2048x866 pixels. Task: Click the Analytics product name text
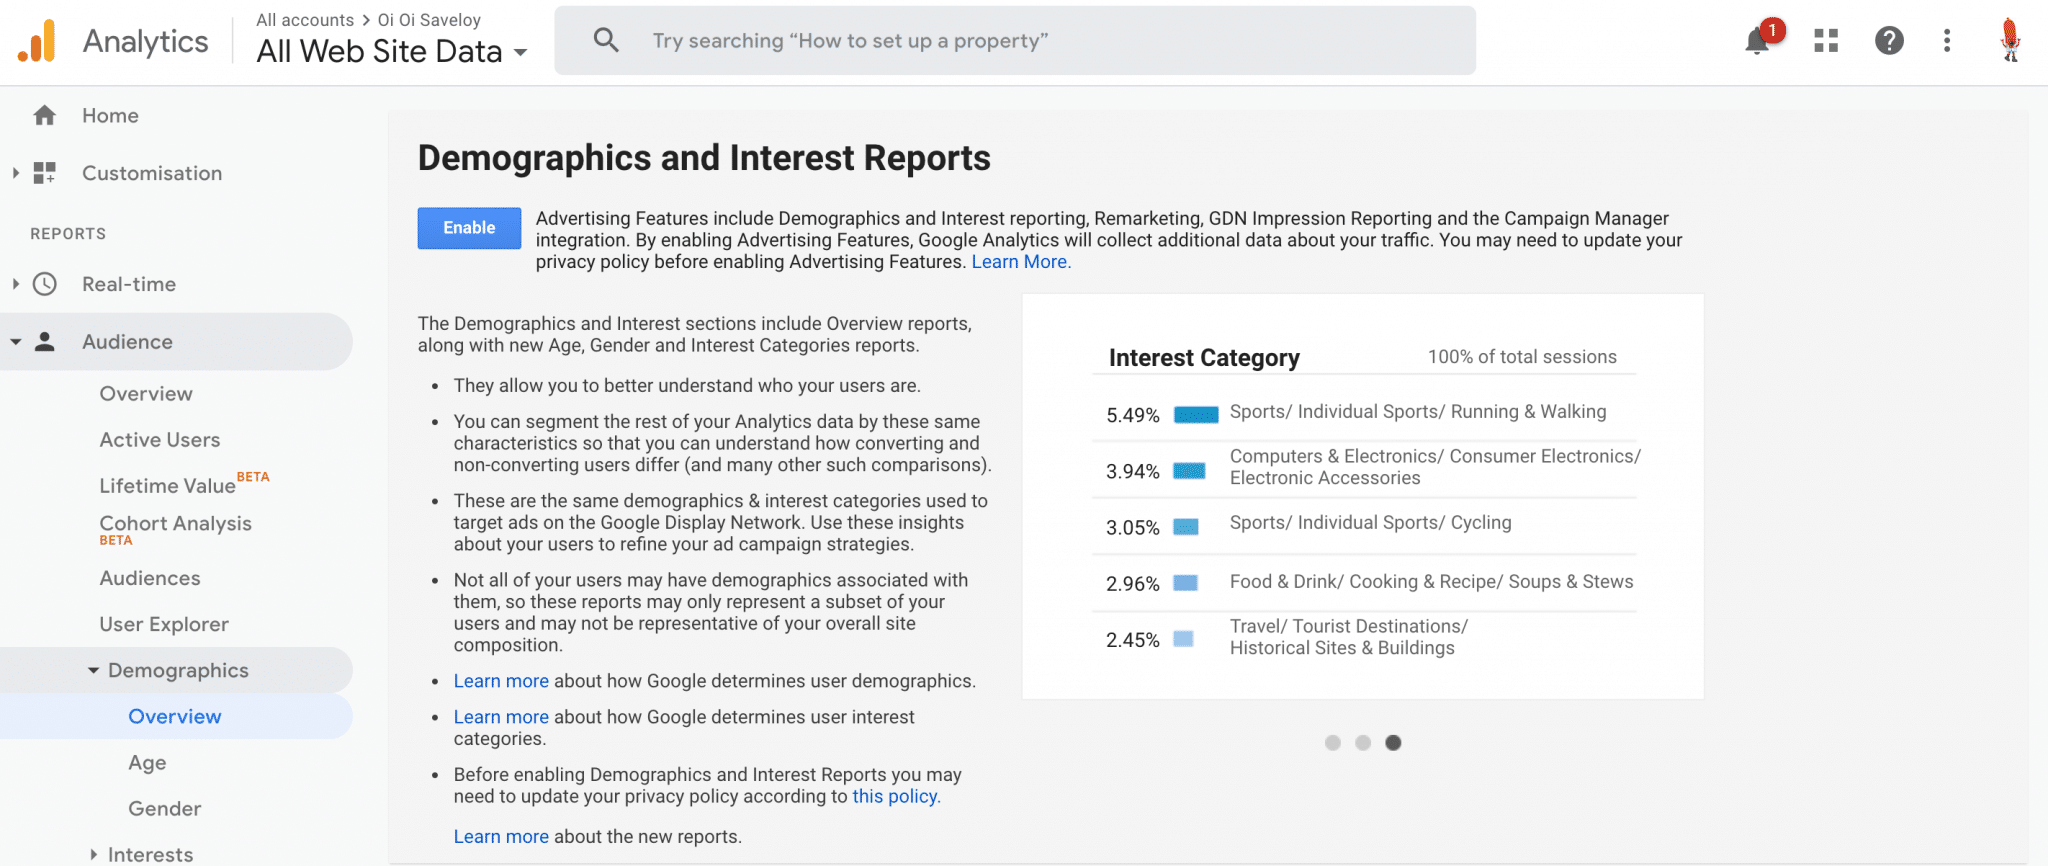(x=146, y=41)
